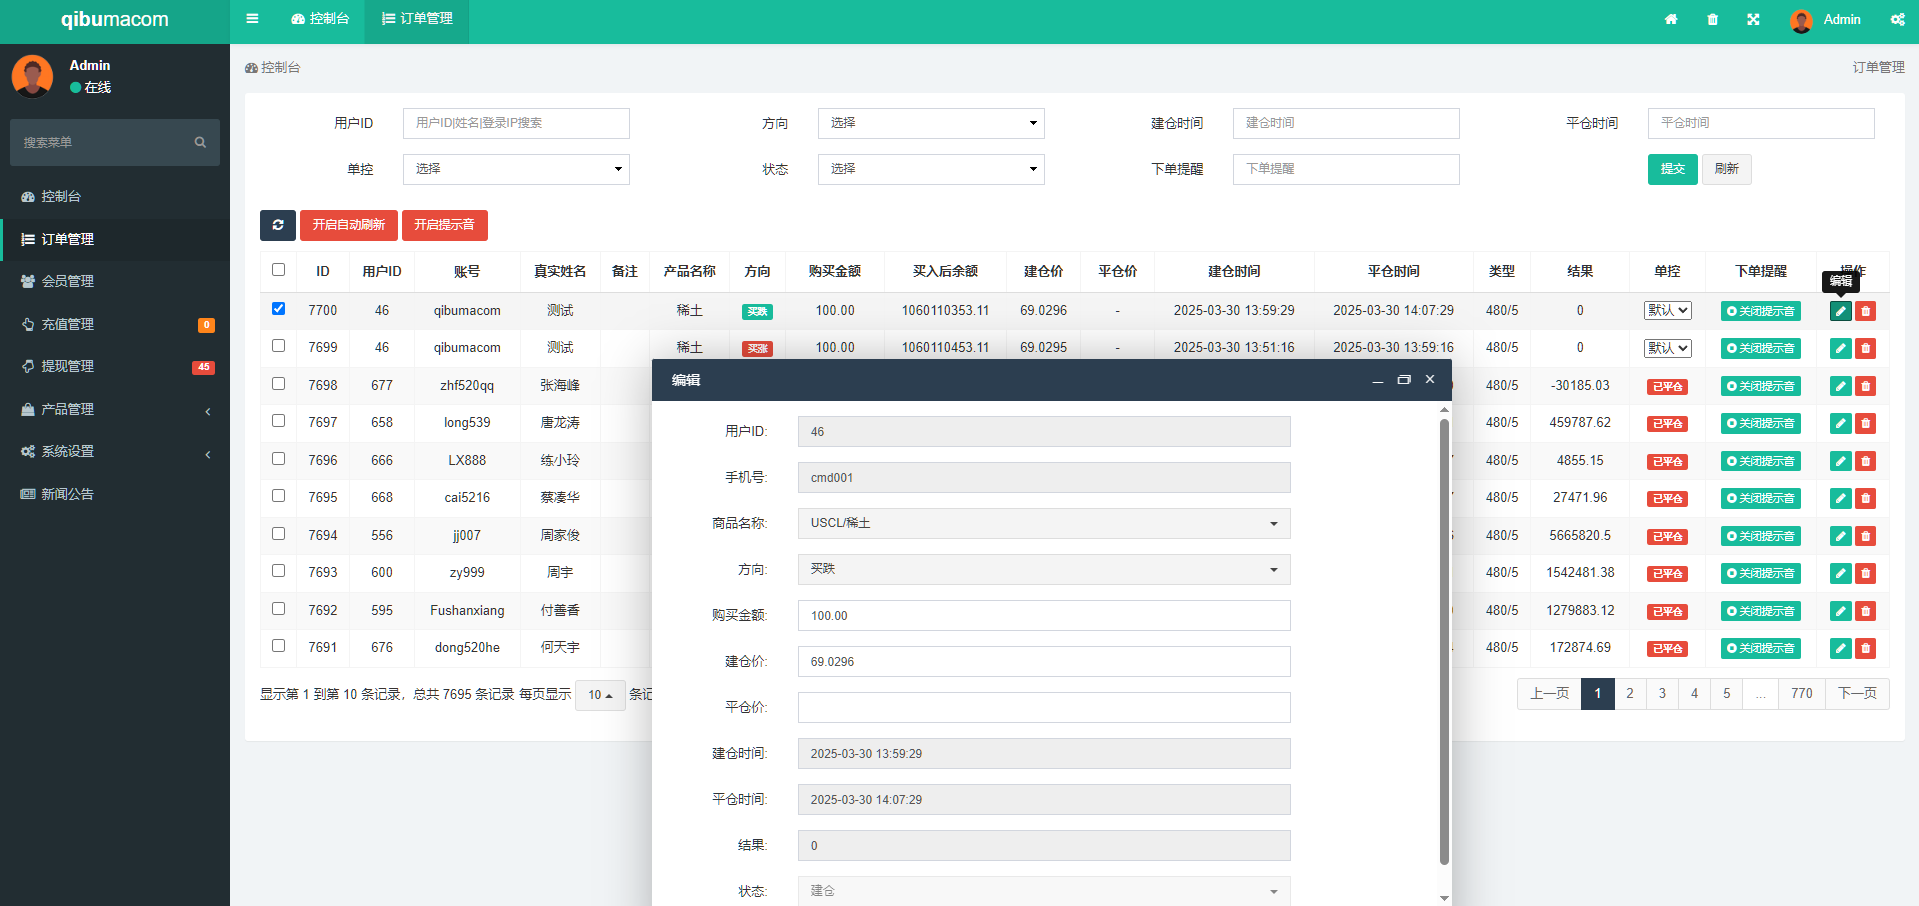1919x906 pixels.
Task: Toggle fullscreen with the expand icon
Action: pyautogui.click(x=1753, y=19)
